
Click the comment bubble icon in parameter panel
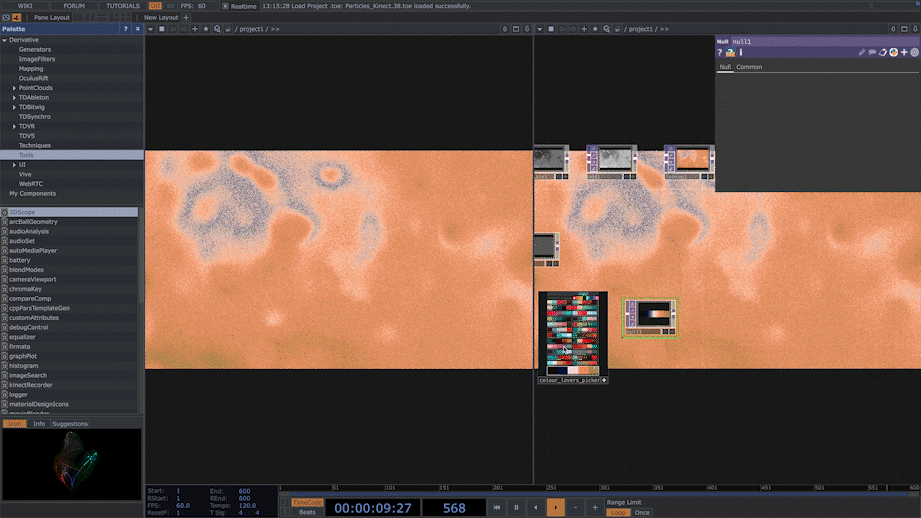tap(872, 53)
